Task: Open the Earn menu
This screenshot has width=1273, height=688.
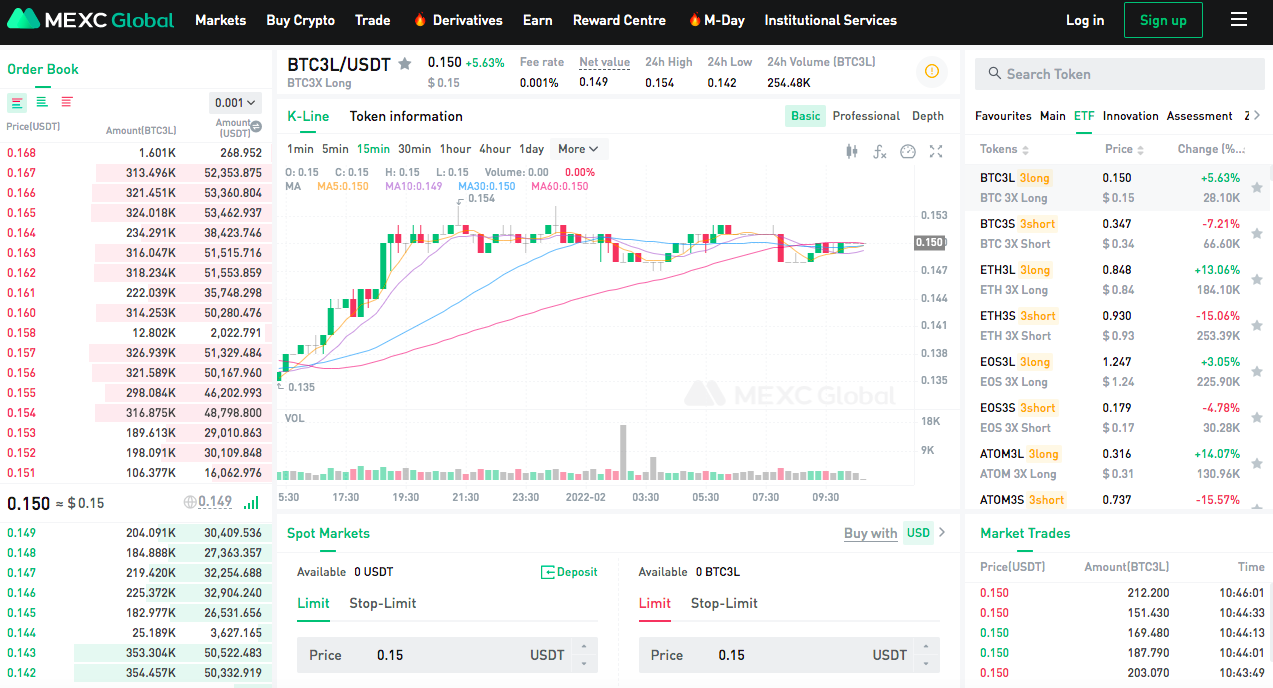Action: click(x=537, y=20)
